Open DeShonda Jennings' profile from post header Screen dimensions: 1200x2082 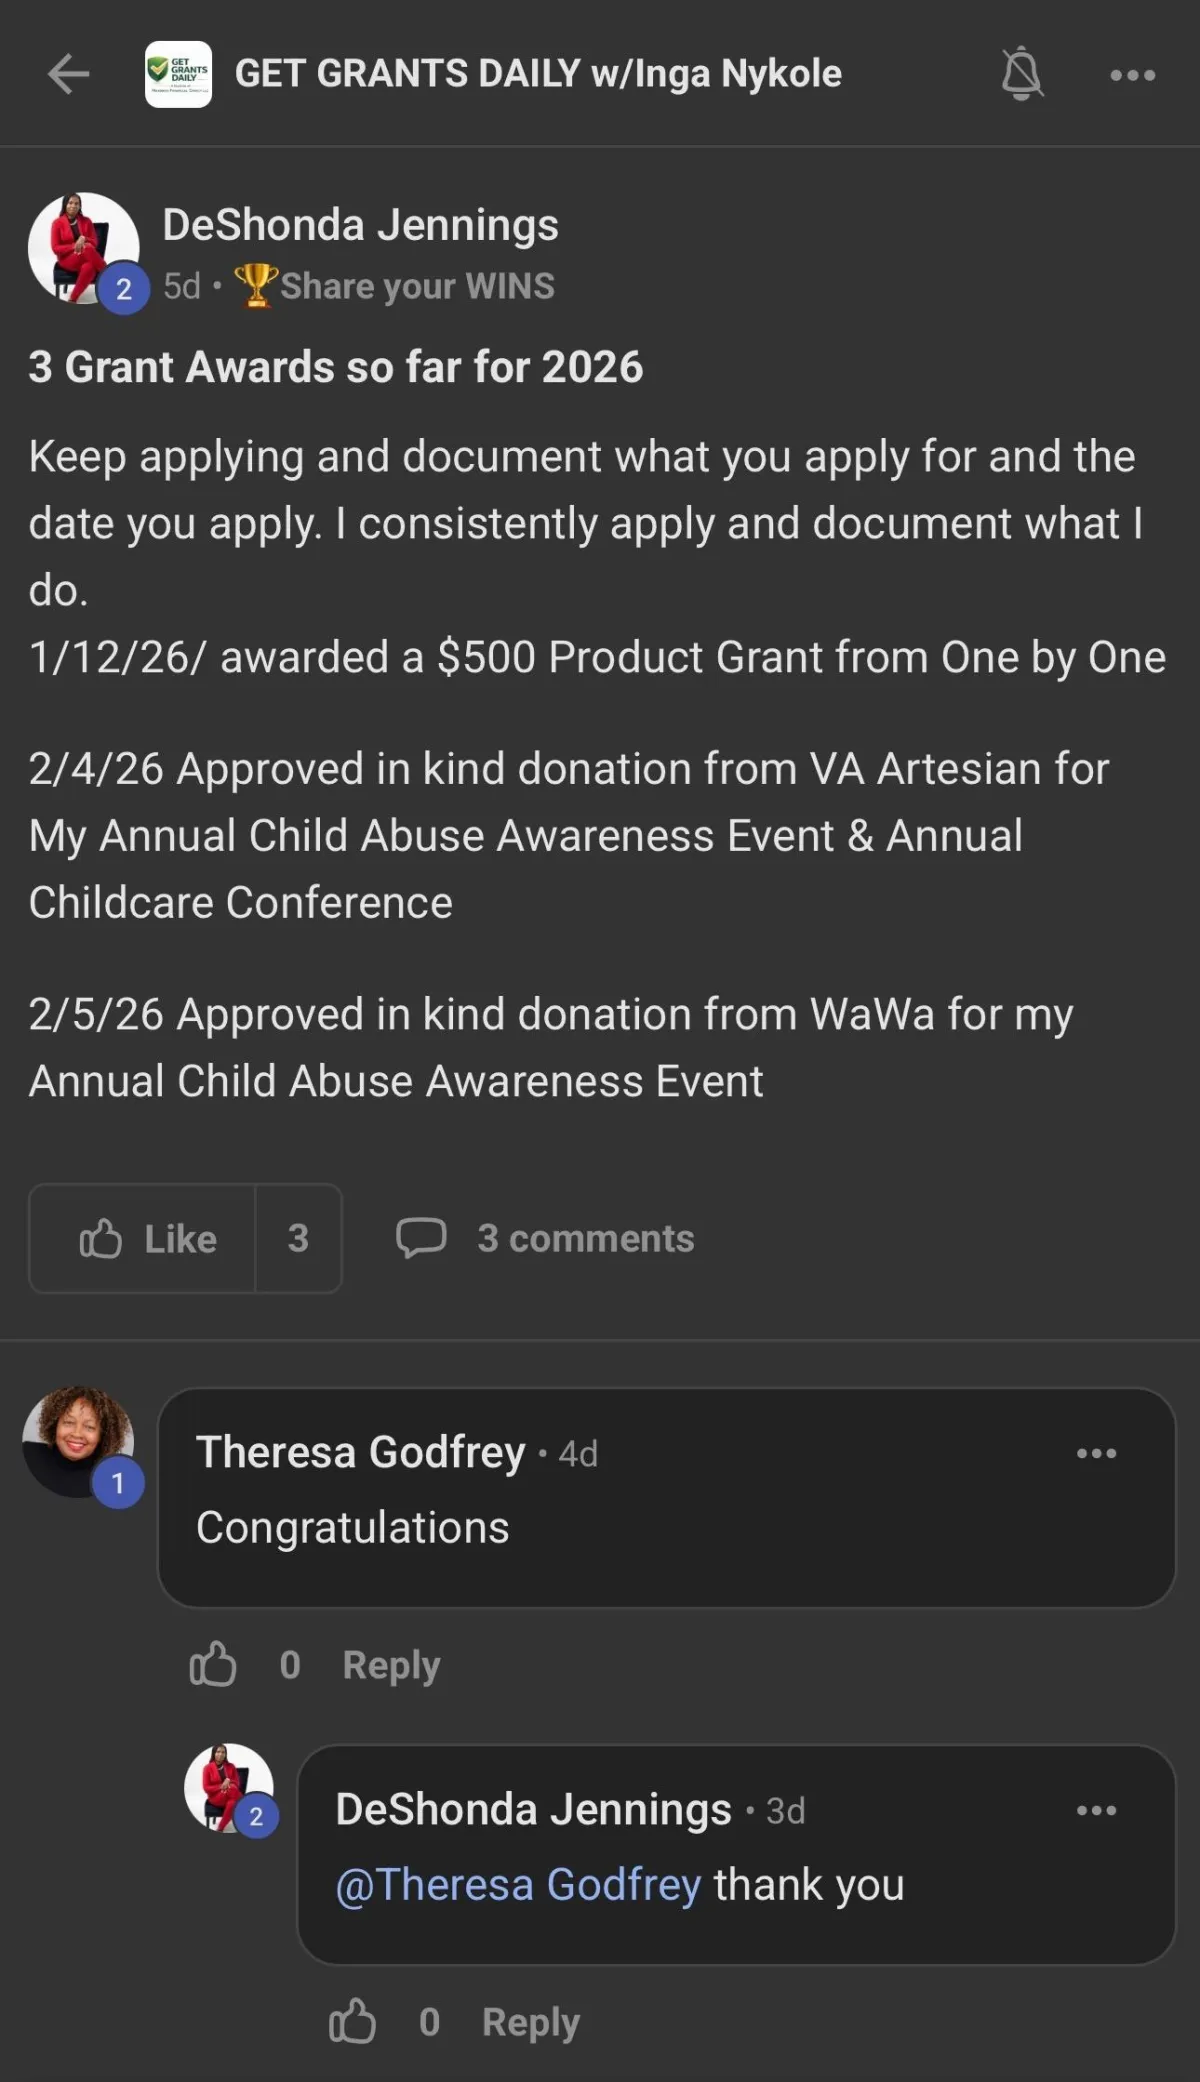point(360,225)
